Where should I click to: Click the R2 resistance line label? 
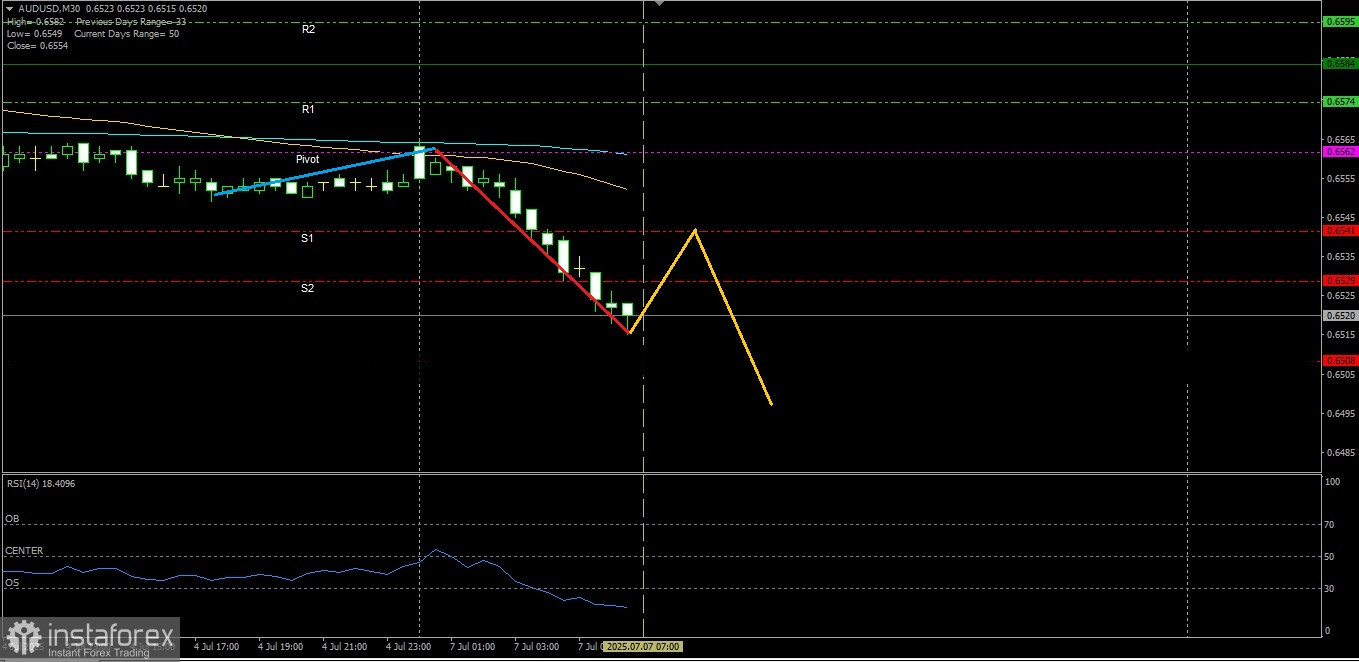click(x=308, y=30)
